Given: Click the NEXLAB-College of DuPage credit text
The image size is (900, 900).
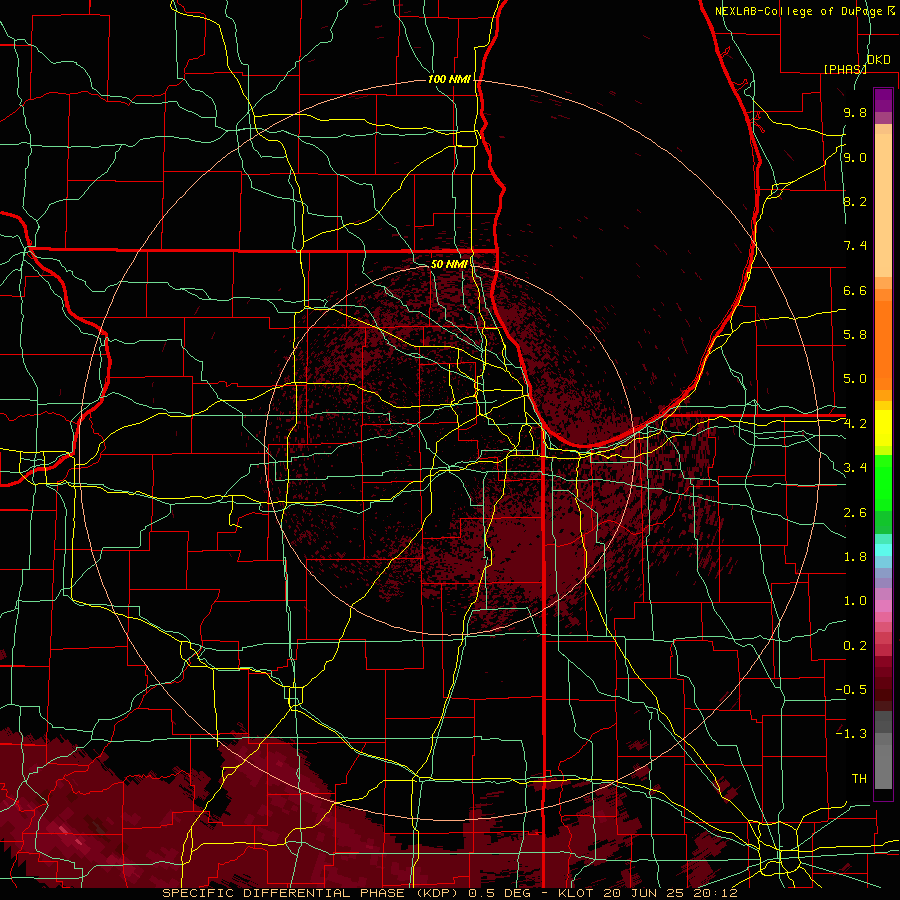Looking at the screenshot, I should pos(800,11).
